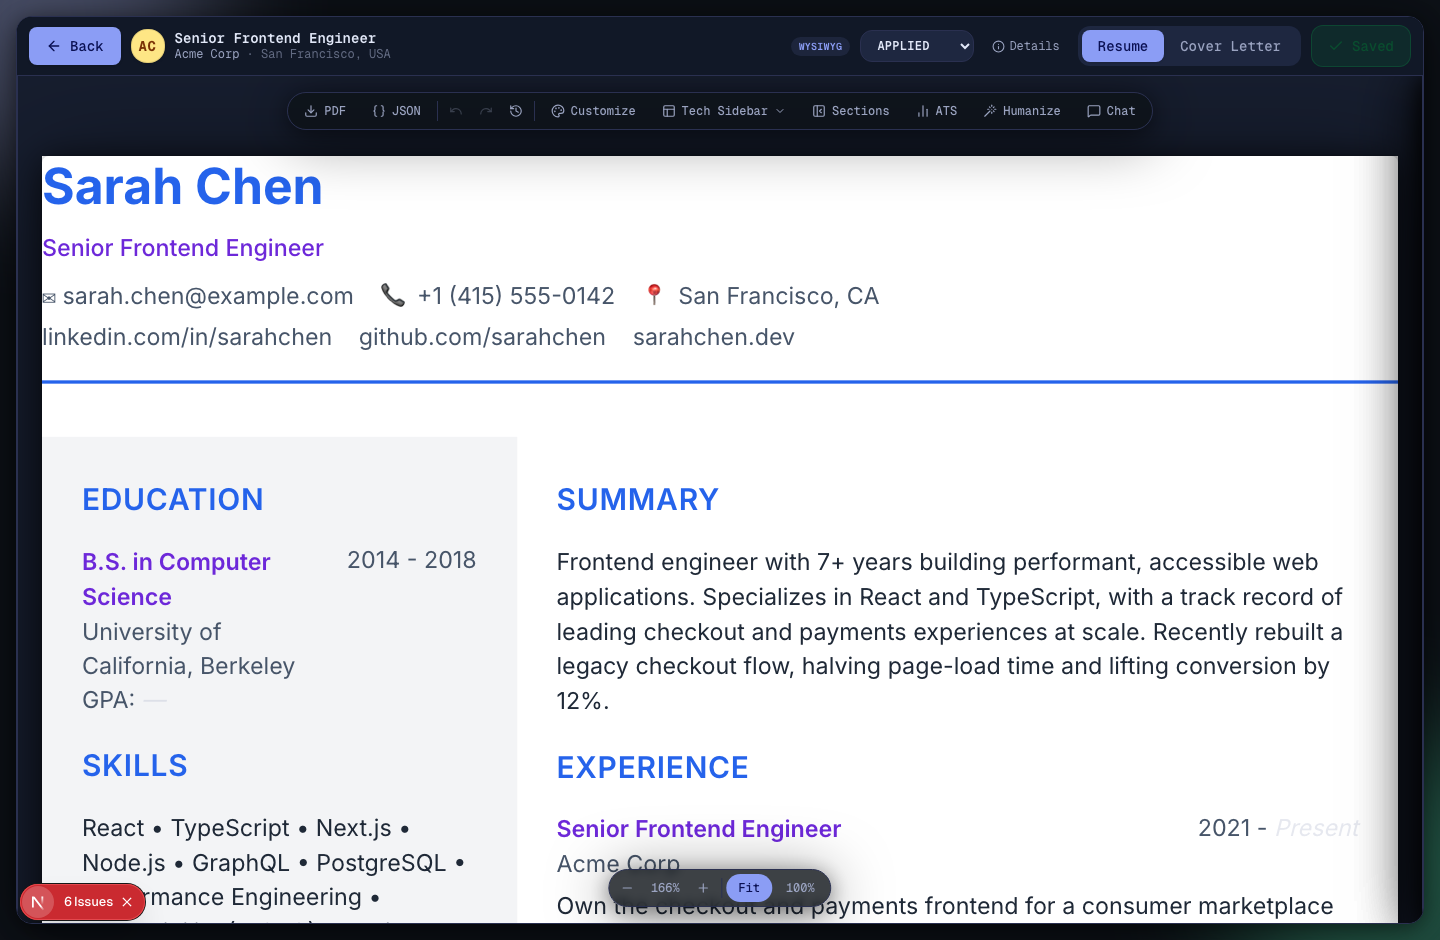Open the Customize palette options
1440x940 pixels.
tap(593, 111)
